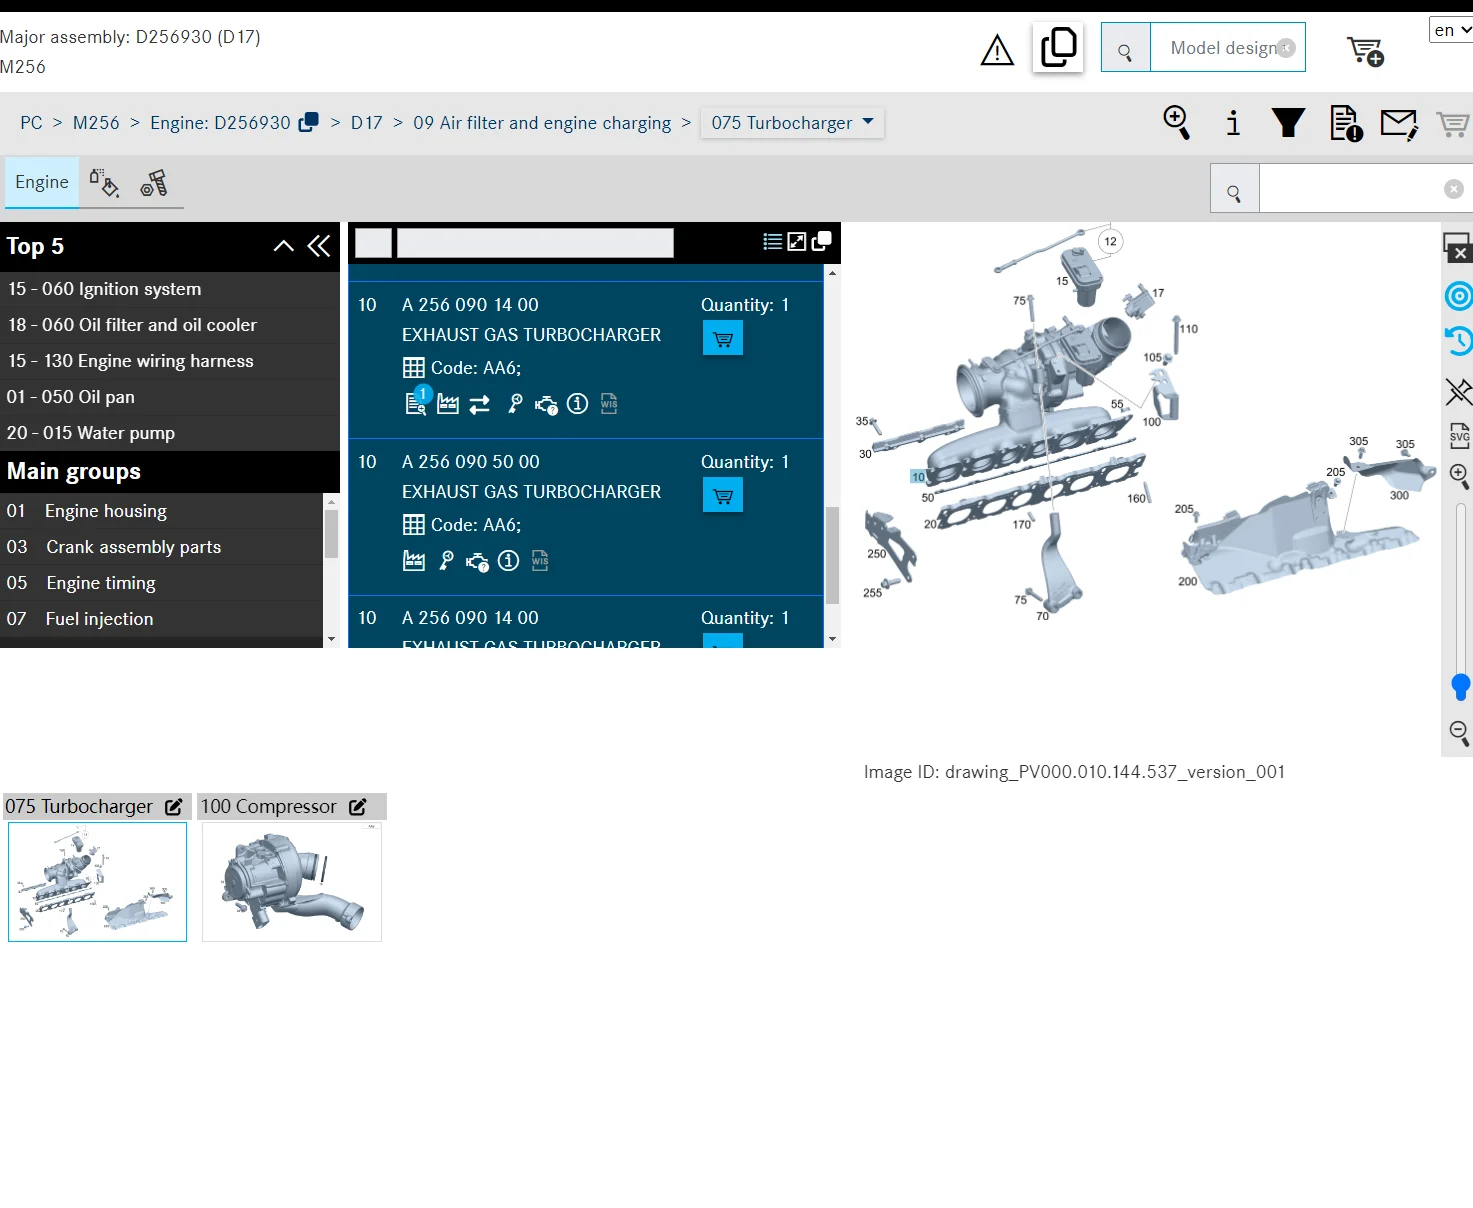
Task: Open WIS document icon for A 256 090 14 00
Action: pyautogui.click(x=609, y=403)
